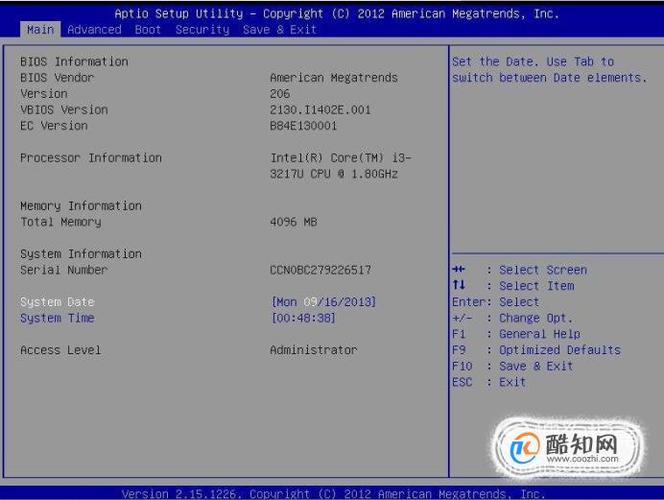
Task: Click the Access Level label
Action: click(61, 350)
